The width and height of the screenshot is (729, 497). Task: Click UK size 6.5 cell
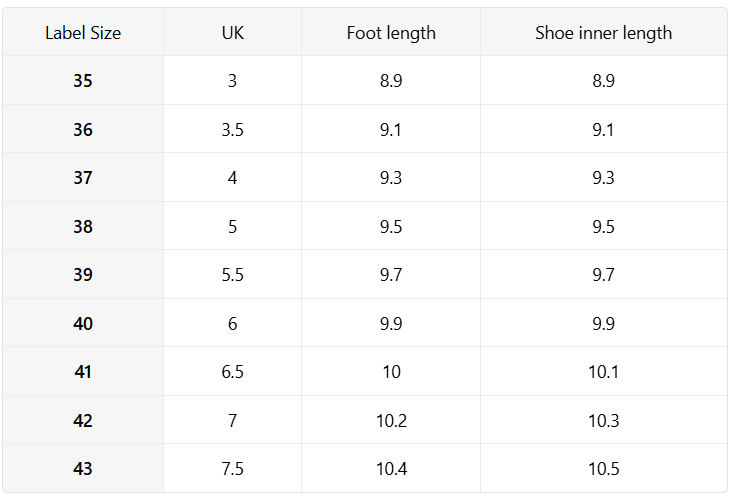tap(232, 371)
